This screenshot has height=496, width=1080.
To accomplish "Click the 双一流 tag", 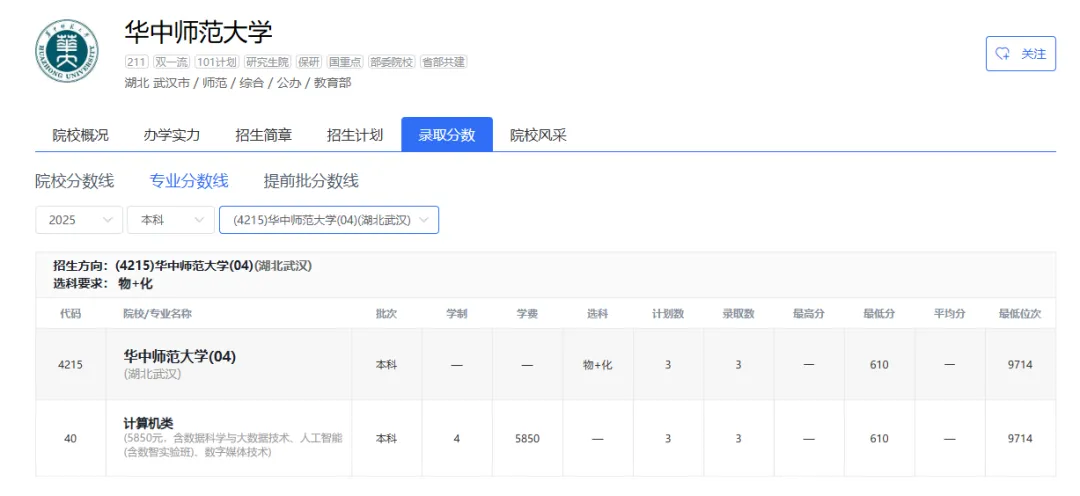I will tap(172, 62).
